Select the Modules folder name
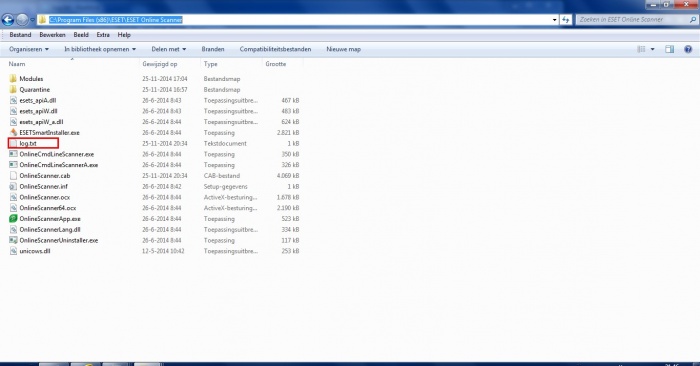Image resolution: width=700 pixels, height=366 pixels. [x=31, y=79]
